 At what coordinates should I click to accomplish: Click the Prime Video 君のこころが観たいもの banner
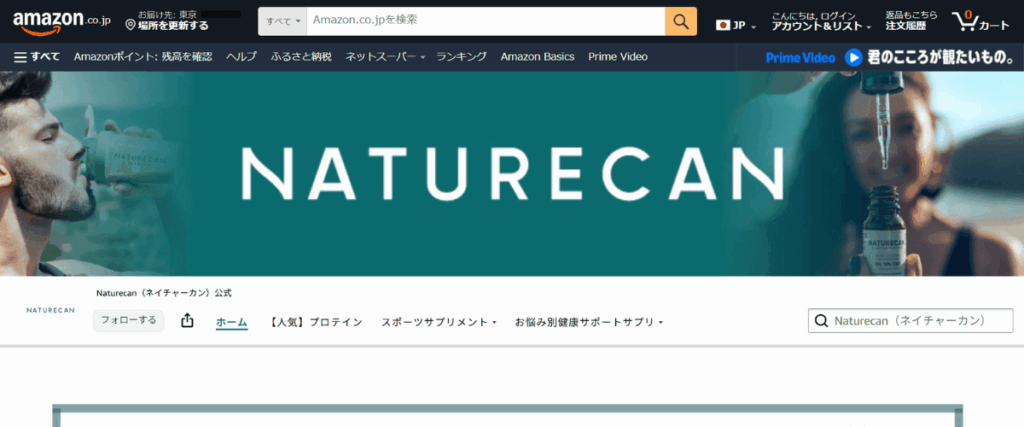880,57
